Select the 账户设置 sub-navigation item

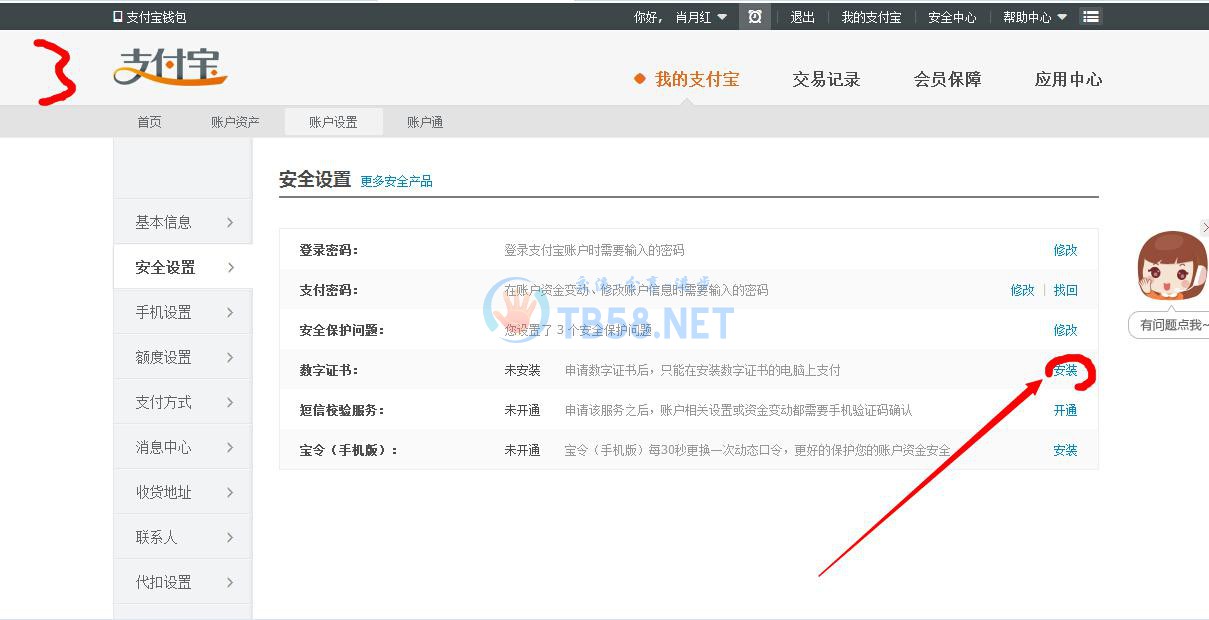[333, 122]
